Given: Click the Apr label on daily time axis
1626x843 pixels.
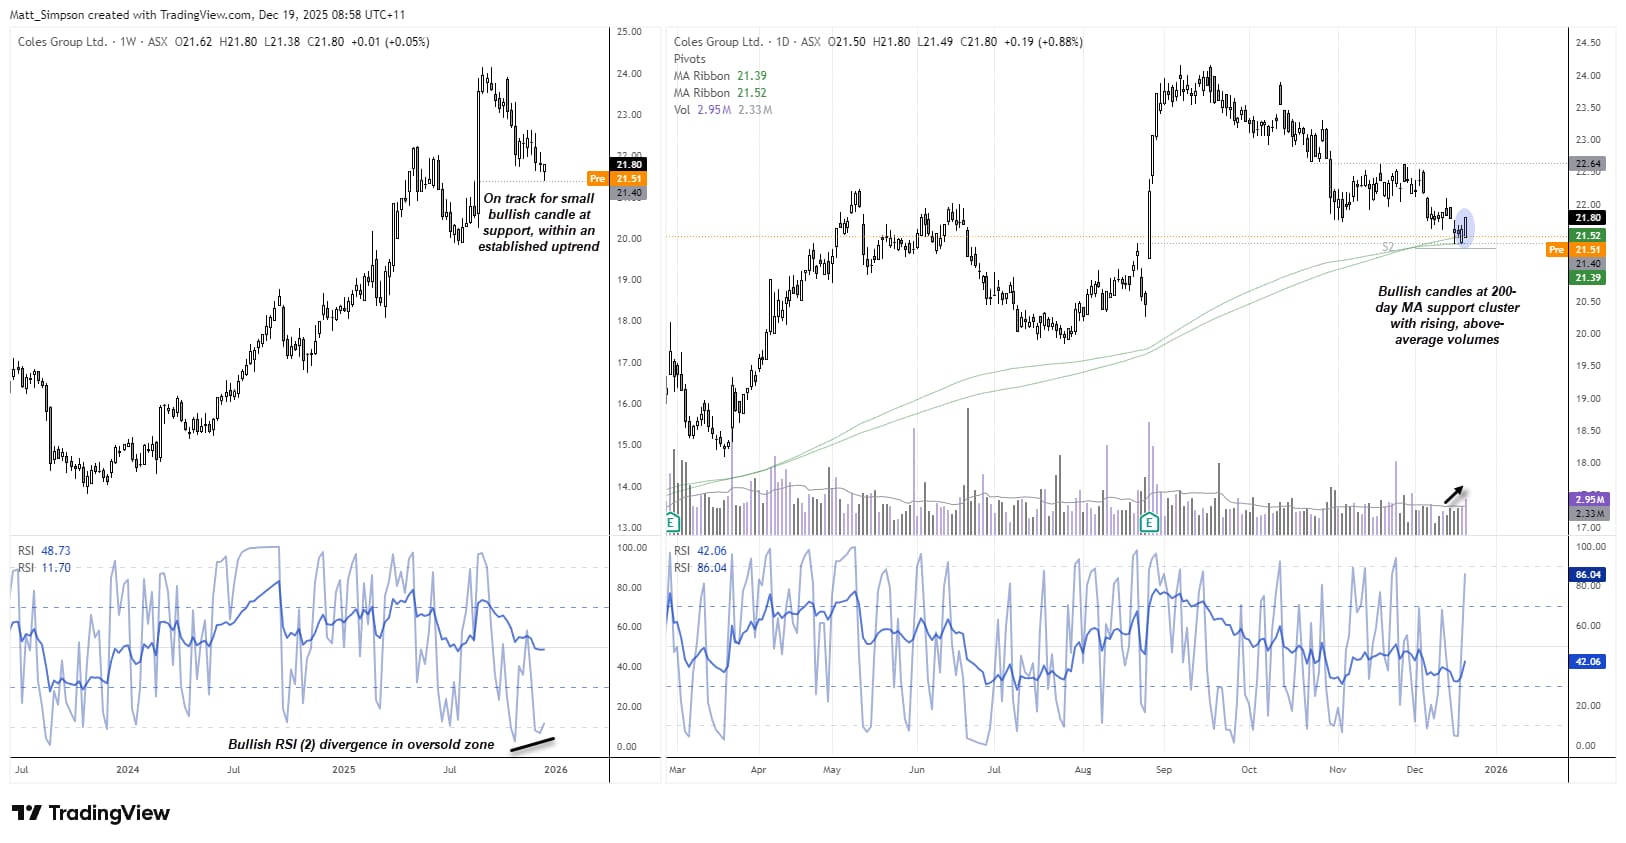Looking at the screenshot, I should [x=758, y=769].
